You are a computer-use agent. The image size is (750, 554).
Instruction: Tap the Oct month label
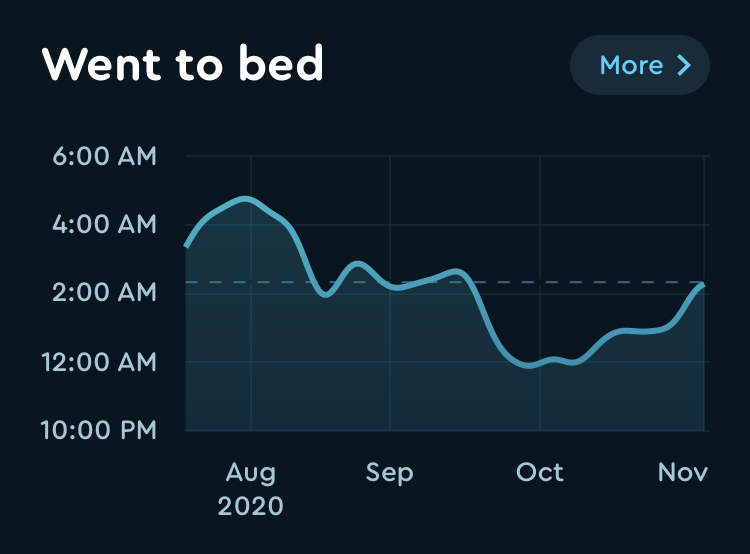pyautogui.click(x=540, y=473)
